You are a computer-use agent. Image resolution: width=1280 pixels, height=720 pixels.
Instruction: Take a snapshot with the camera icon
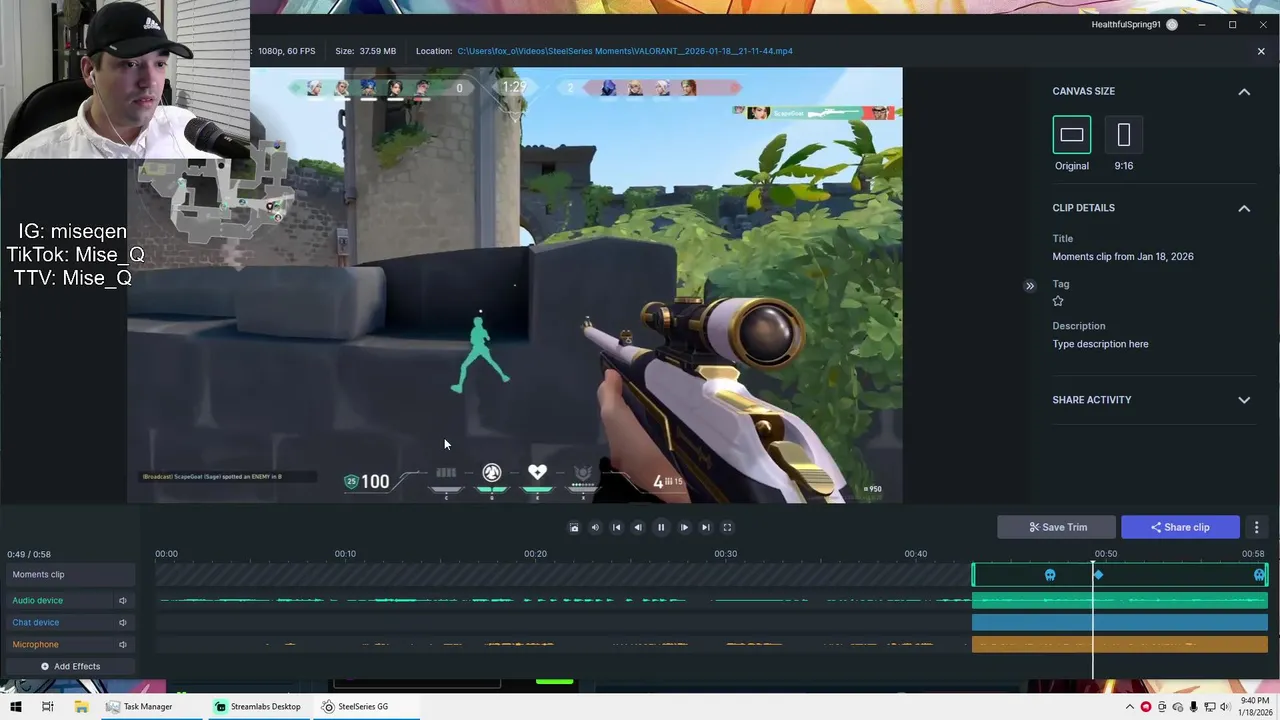click(574, 527)
